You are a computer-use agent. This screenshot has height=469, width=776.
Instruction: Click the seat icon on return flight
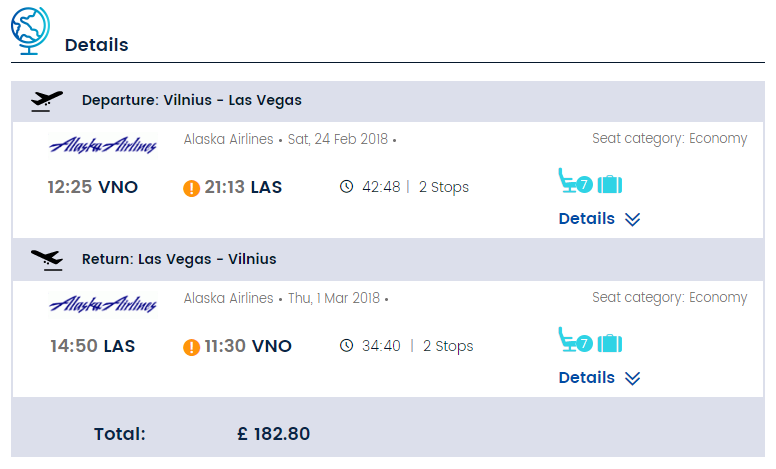tap(575, 339)
